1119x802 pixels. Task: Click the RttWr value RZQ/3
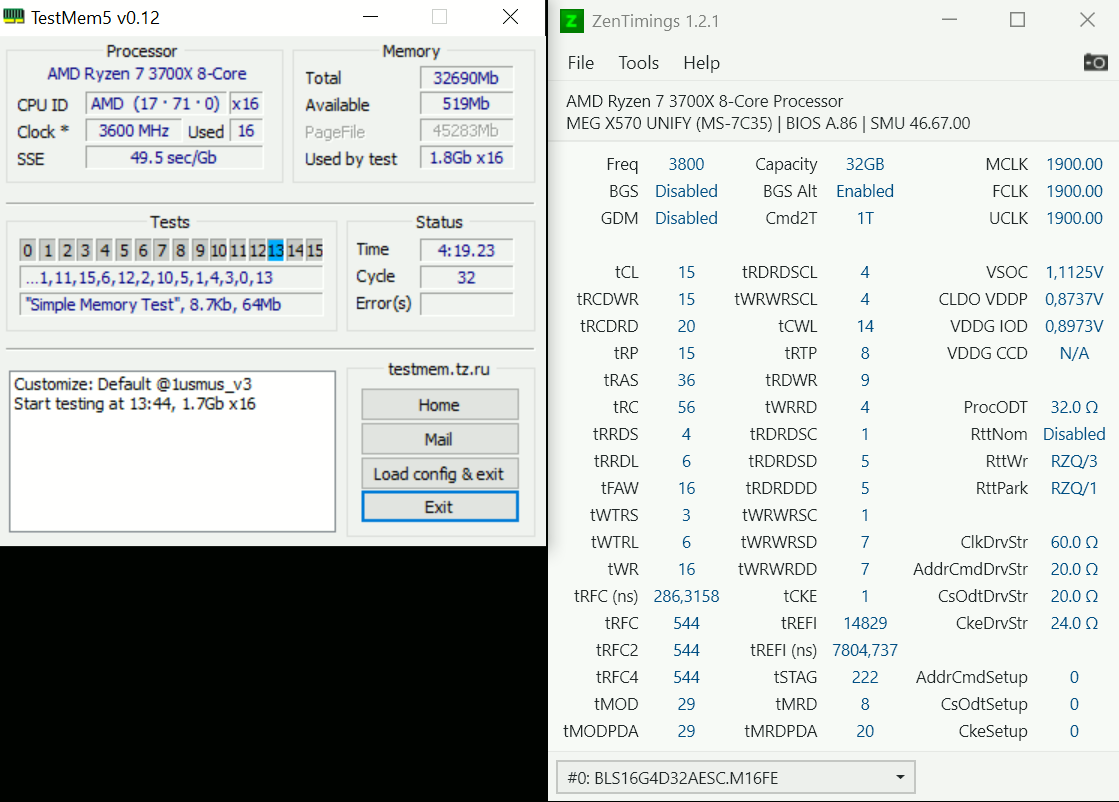[1074, 461]
